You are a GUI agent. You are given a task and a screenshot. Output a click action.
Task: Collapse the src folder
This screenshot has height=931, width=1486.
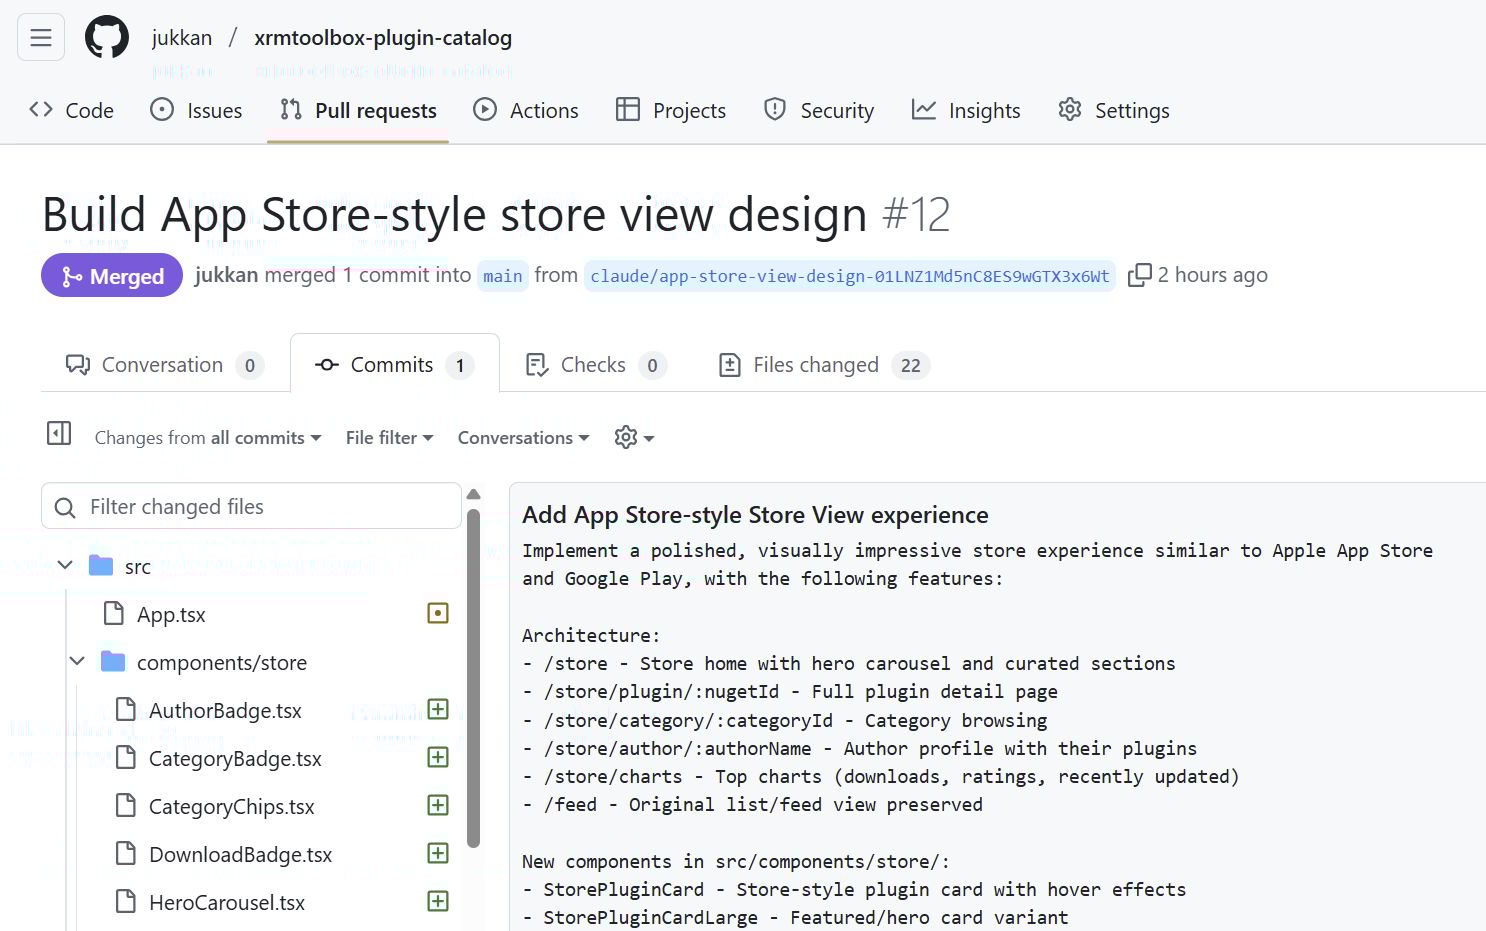66,566
